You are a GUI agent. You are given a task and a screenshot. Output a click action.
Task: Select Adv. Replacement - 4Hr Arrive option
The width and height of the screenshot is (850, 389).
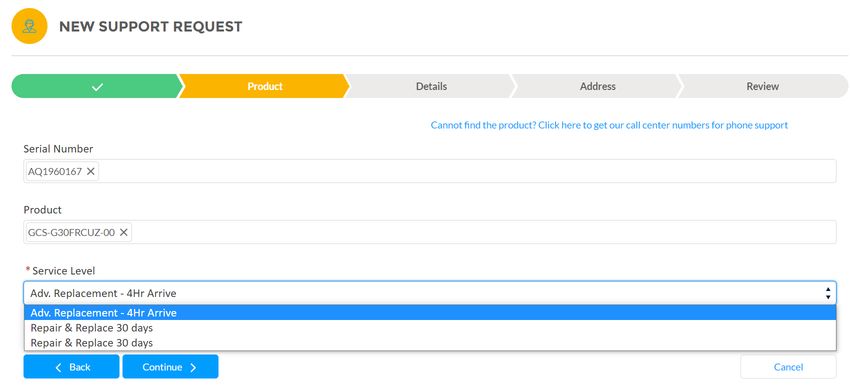coord(430,313)
